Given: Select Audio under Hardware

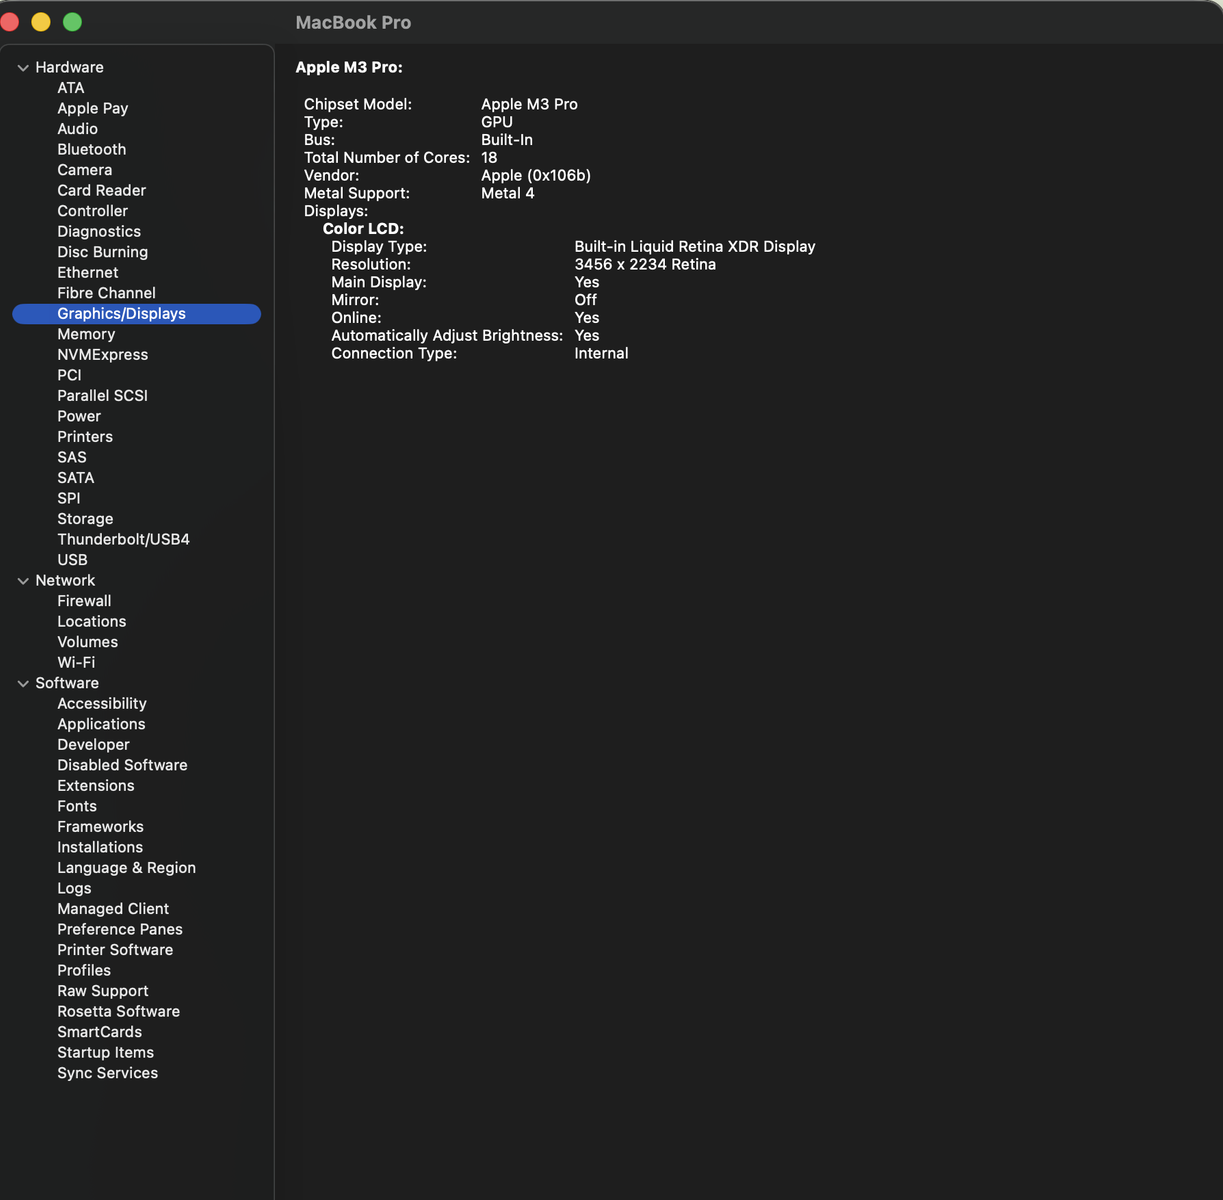Looking at the screenshot, I should (77, 129).
